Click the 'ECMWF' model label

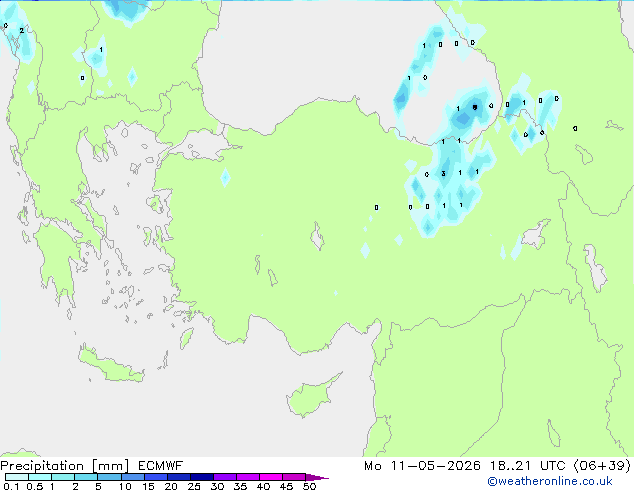[x=161, y=466]
